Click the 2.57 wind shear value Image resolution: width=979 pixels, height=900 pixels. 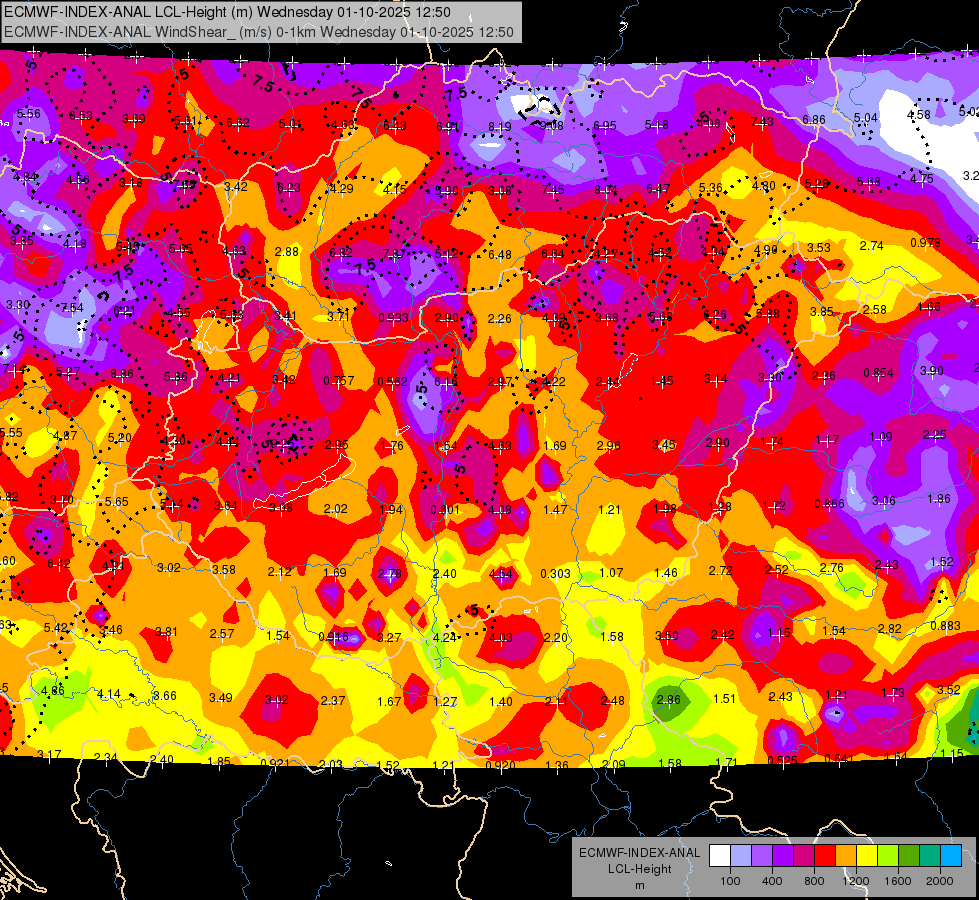pyautogui.click(x=222, y=633)
